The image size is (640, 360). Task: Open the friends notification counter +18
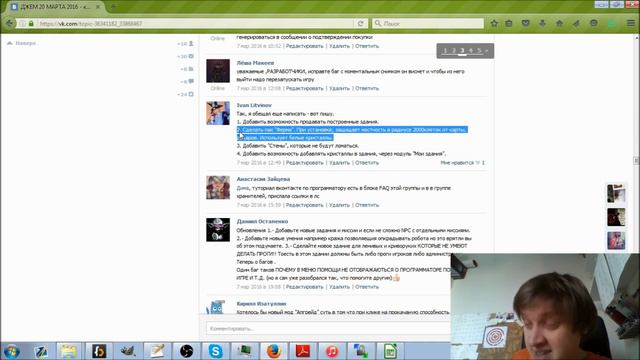coord(186,43)
